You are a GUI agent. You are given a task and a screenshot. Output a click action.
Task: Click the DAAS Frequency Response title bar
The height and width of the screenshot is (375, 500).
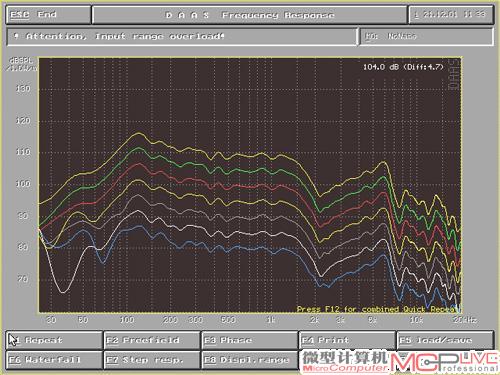click(x=250, y=15)
